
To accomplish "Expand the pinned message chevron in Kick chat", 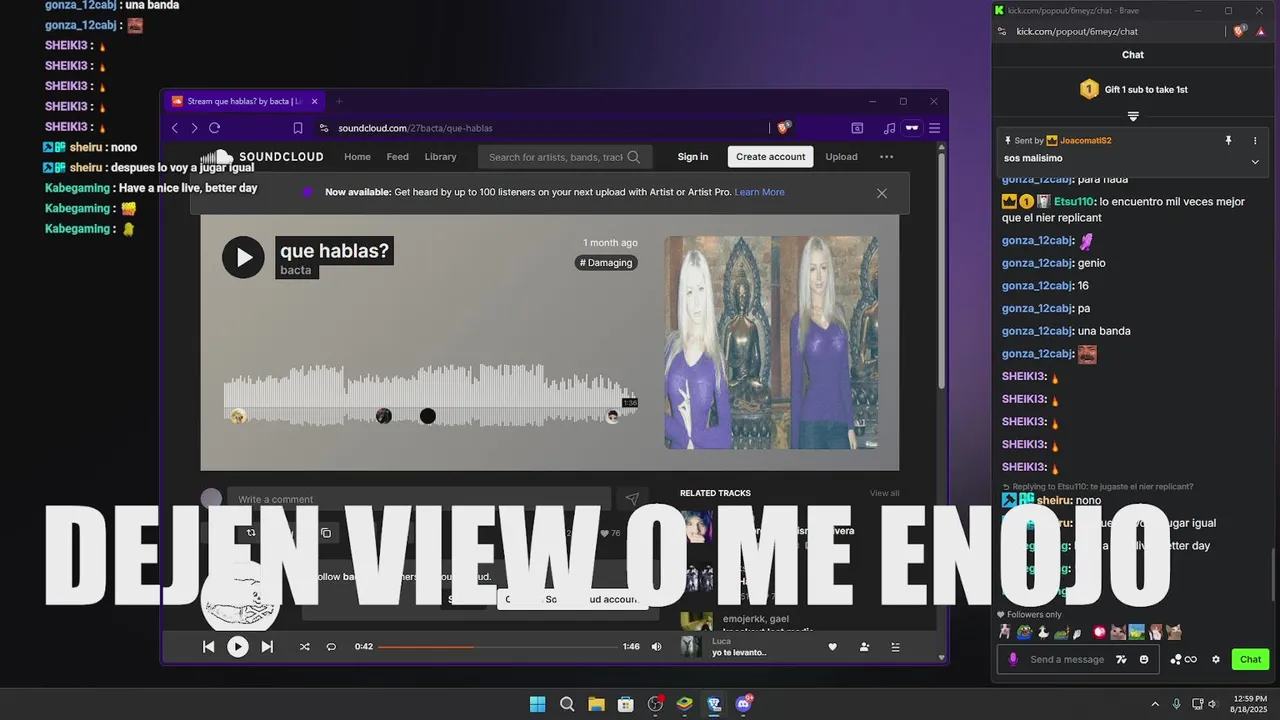I will click(1255, 161).
